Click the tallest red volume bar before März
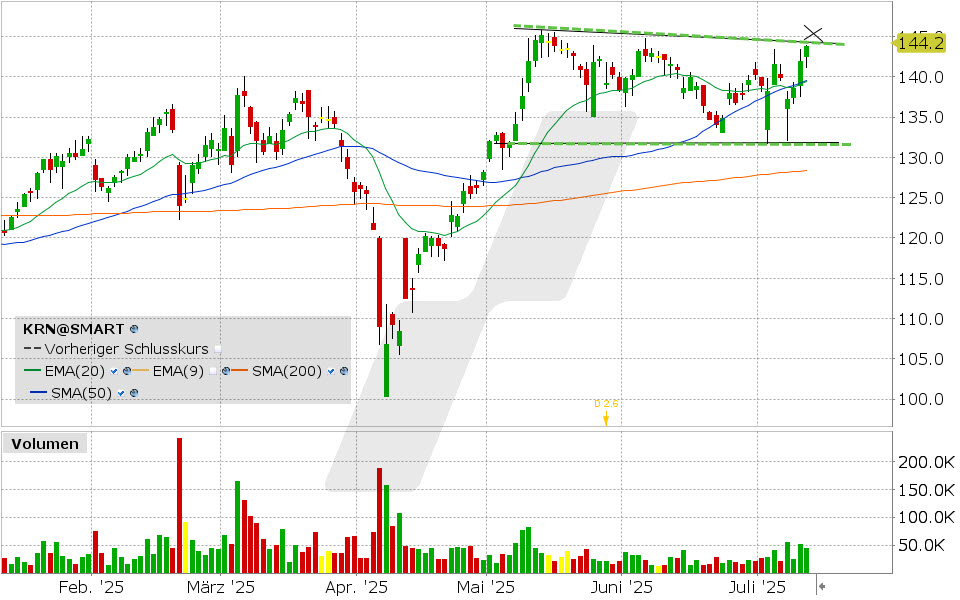Screen dimensions: 960x600 click(x=179, y=505)
